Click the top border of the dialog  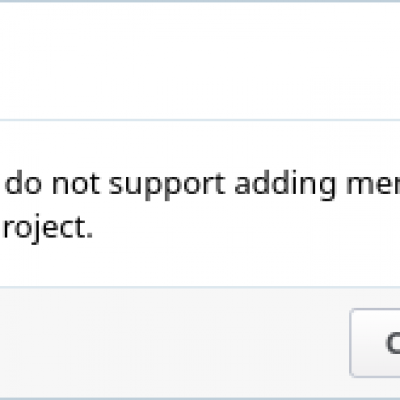[200, 1]
